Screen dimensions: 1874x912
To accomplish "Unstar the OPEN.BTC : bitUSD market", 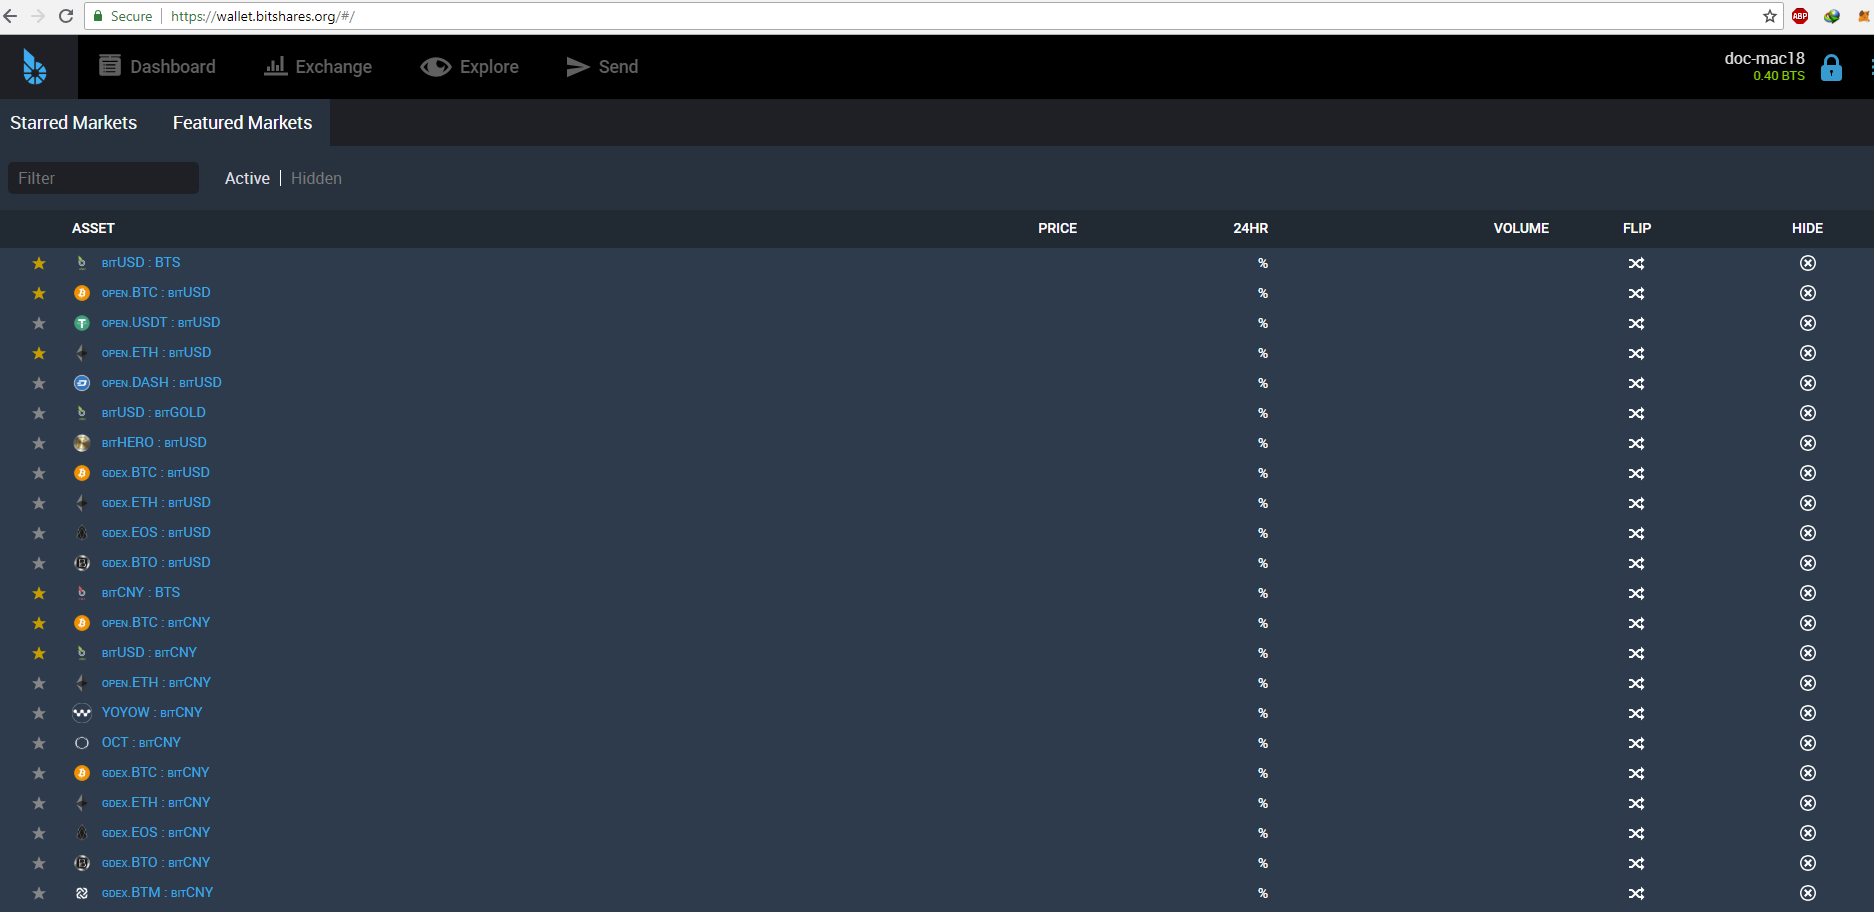I will click(x=39, y=293).
